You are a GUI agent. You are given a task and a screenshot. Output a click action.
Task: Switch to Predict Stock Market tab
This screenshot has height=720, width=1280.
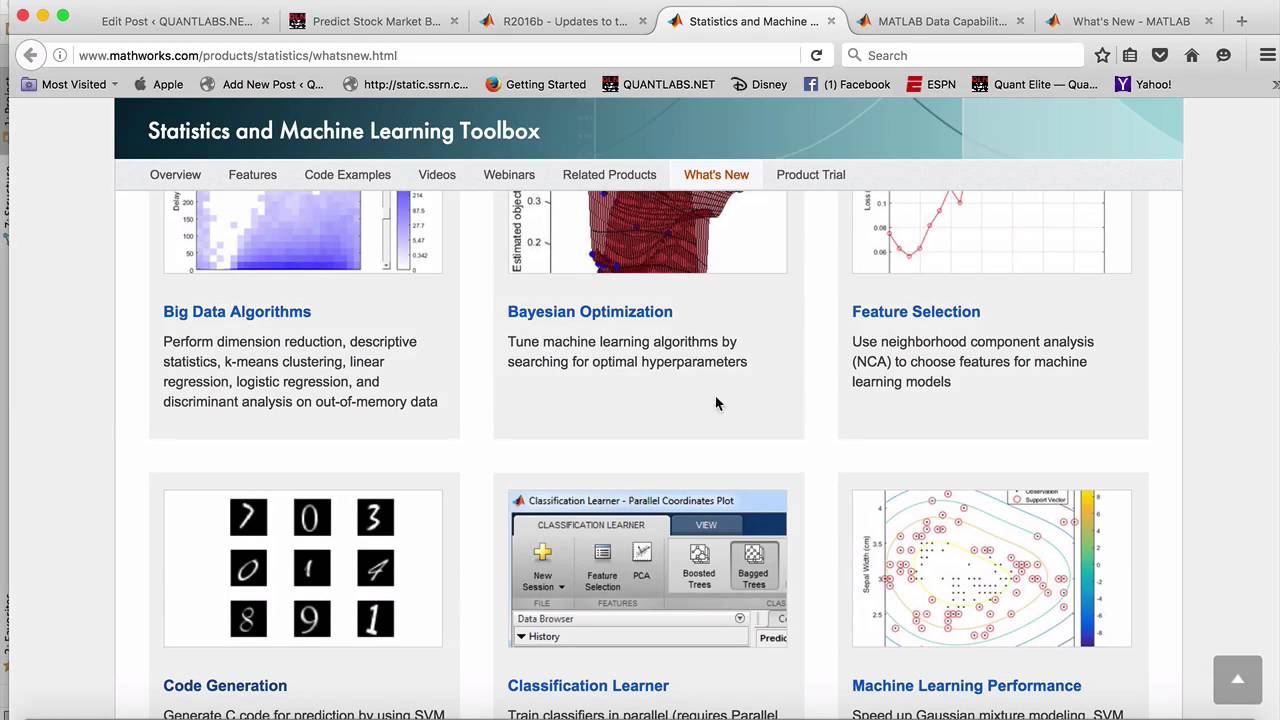click(x=365, y=21)
